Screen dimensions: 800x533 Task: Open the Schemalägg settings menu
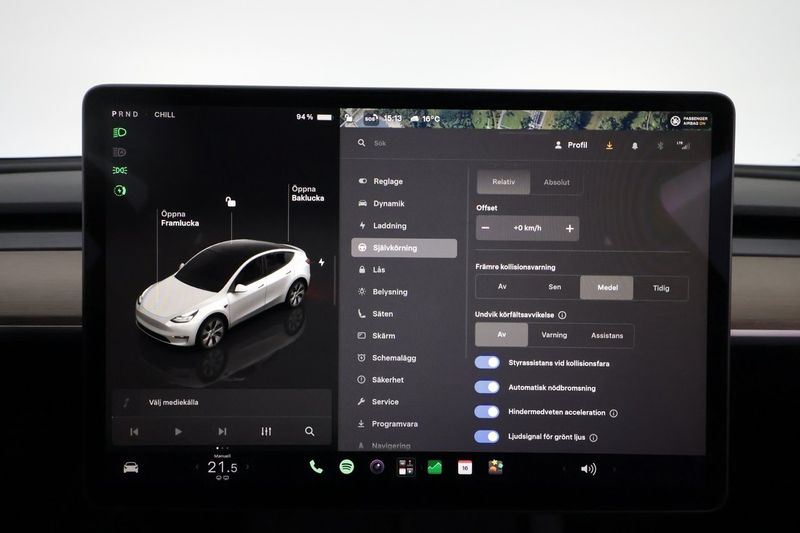click(387, 358)
